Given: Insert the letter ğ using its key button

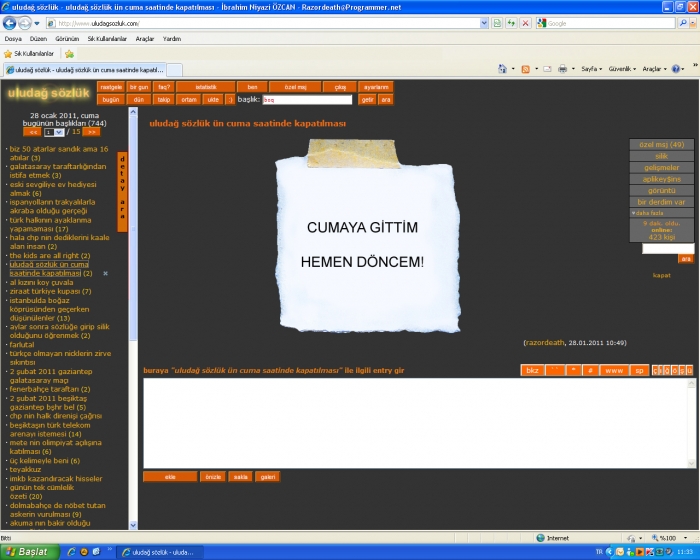Looking at the screenshot, I should (667, 371).
